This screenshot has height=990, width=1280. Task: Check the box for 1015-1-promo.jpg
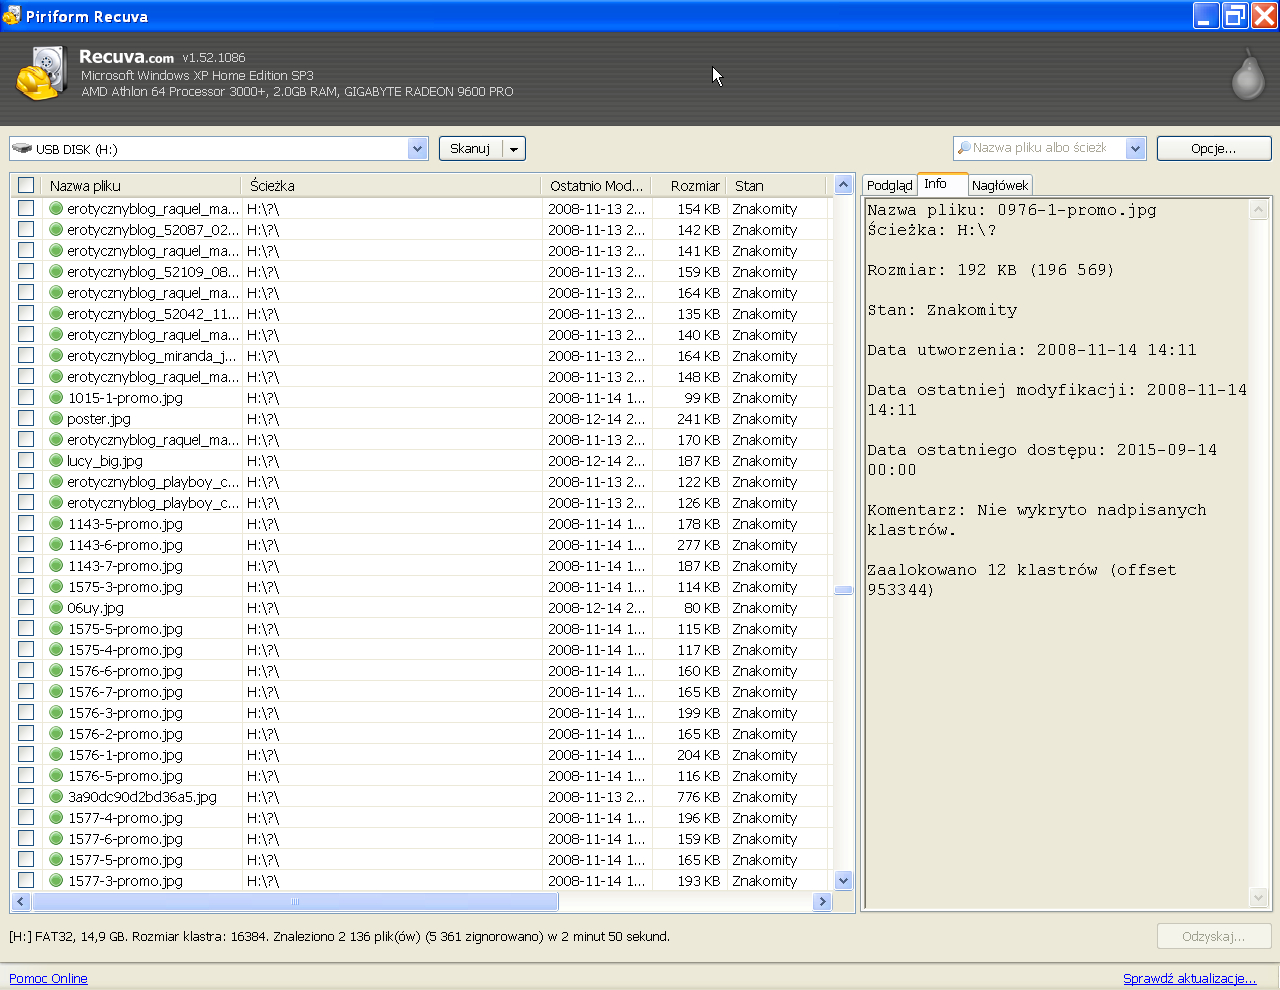[26, 397]
